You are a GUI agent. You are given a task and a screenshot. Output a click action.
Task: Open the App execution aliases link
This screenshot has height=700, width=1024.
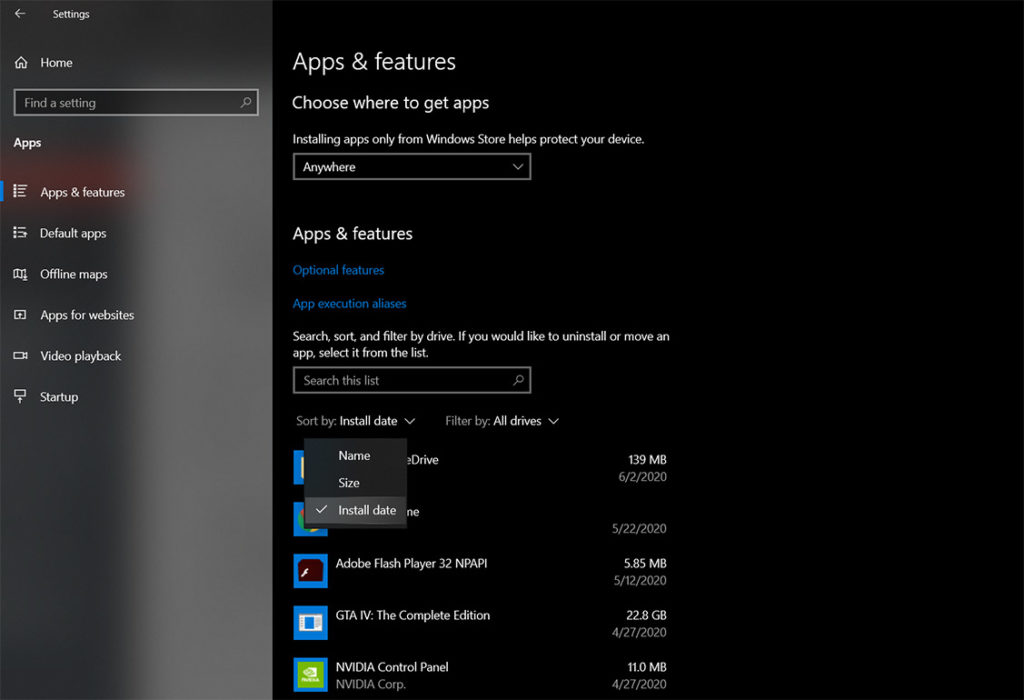pos(349,303)
